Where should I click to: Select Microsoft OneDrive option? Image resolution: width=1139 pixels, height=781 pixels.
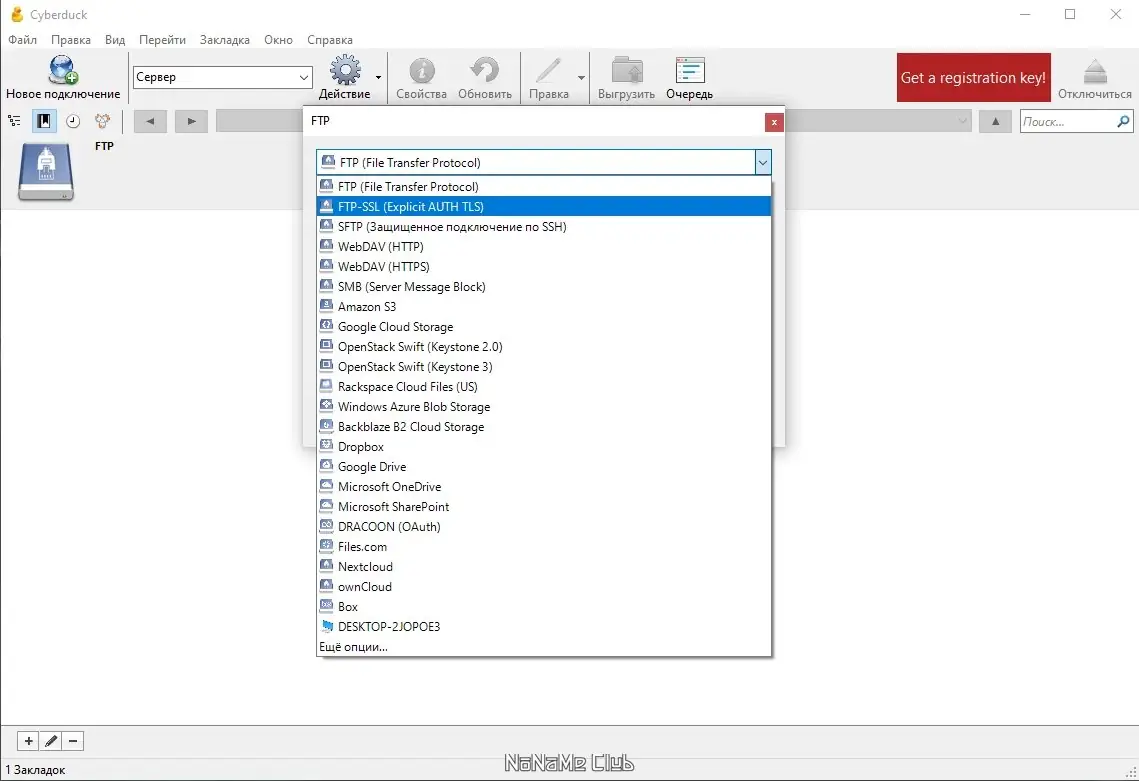coord(544,487)
